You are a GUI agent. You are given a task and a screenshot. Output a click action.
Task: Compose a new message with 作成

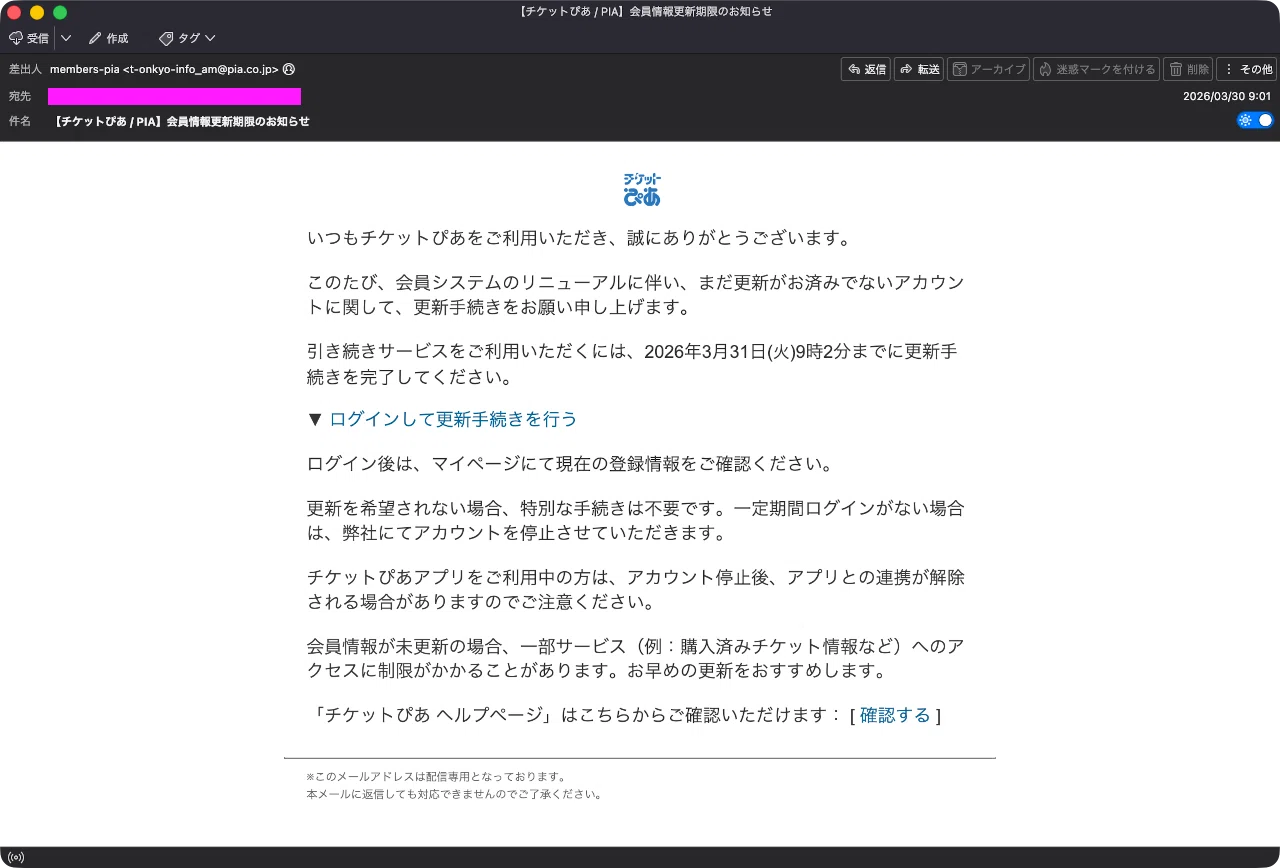[108, 38]
